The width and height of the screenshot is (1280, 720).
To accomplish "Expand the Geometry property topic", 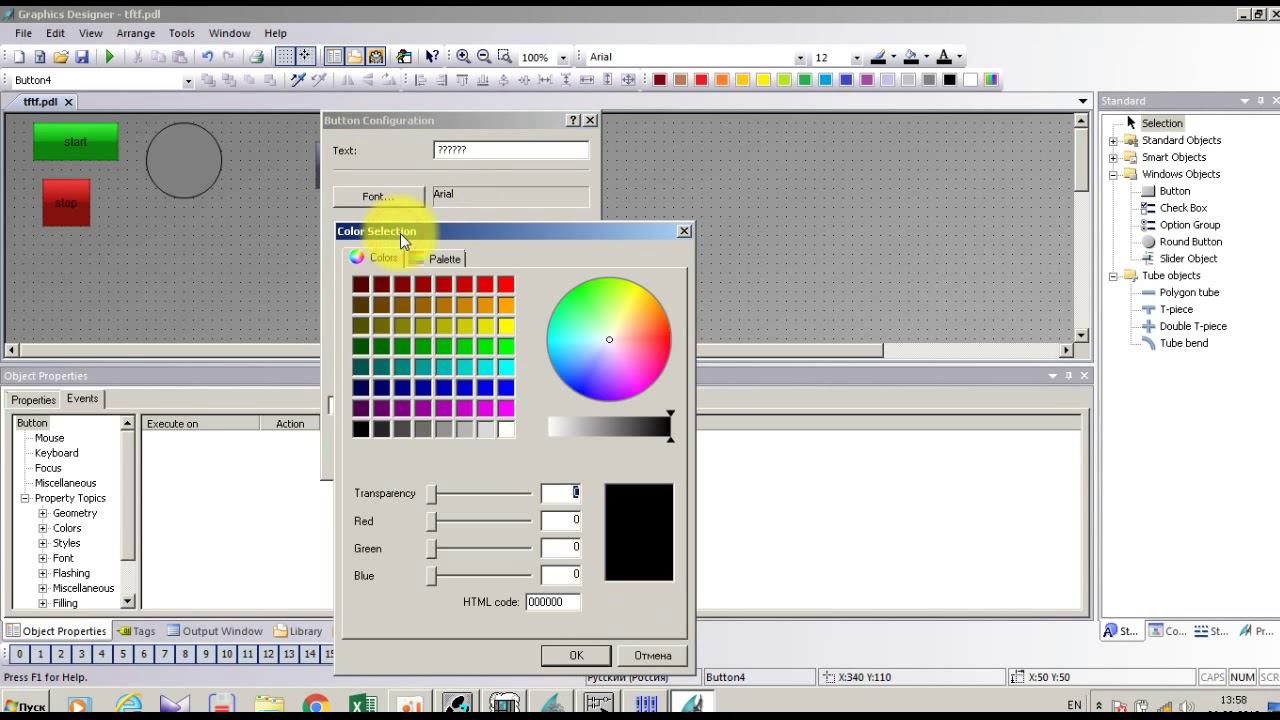I will click(x=43, y=513).
